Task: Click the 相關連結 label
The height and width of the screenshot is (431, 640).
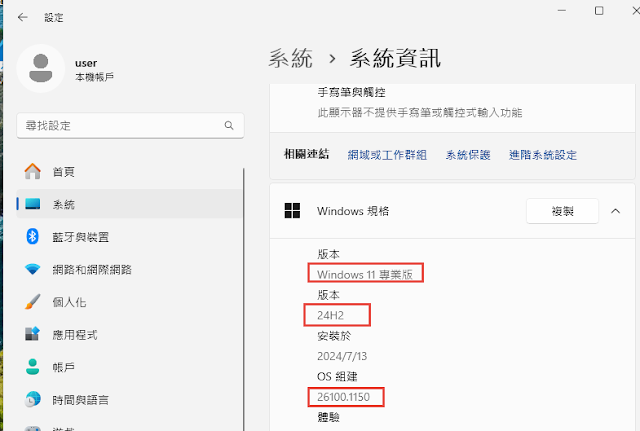Action: pyautogui.click(x=307, y=154)
